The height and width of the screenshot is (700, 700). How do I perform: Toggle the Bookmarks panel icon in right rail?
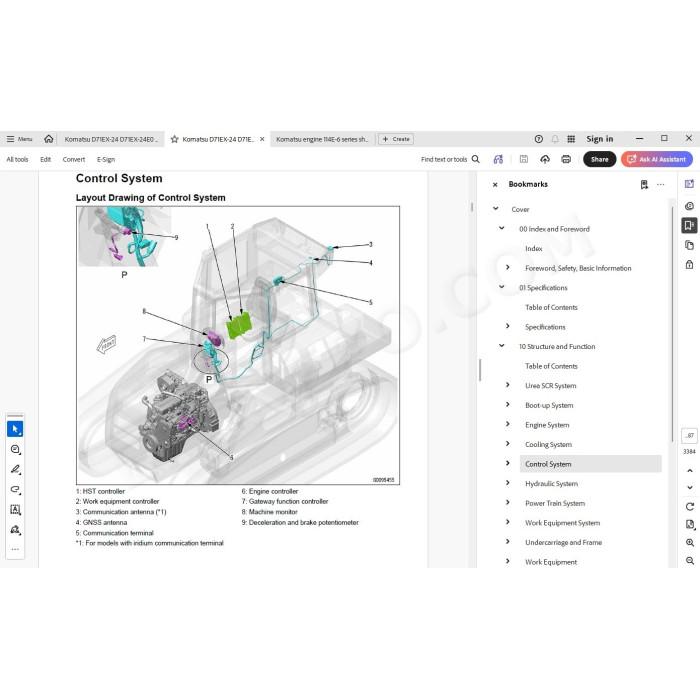coord(689,225)
